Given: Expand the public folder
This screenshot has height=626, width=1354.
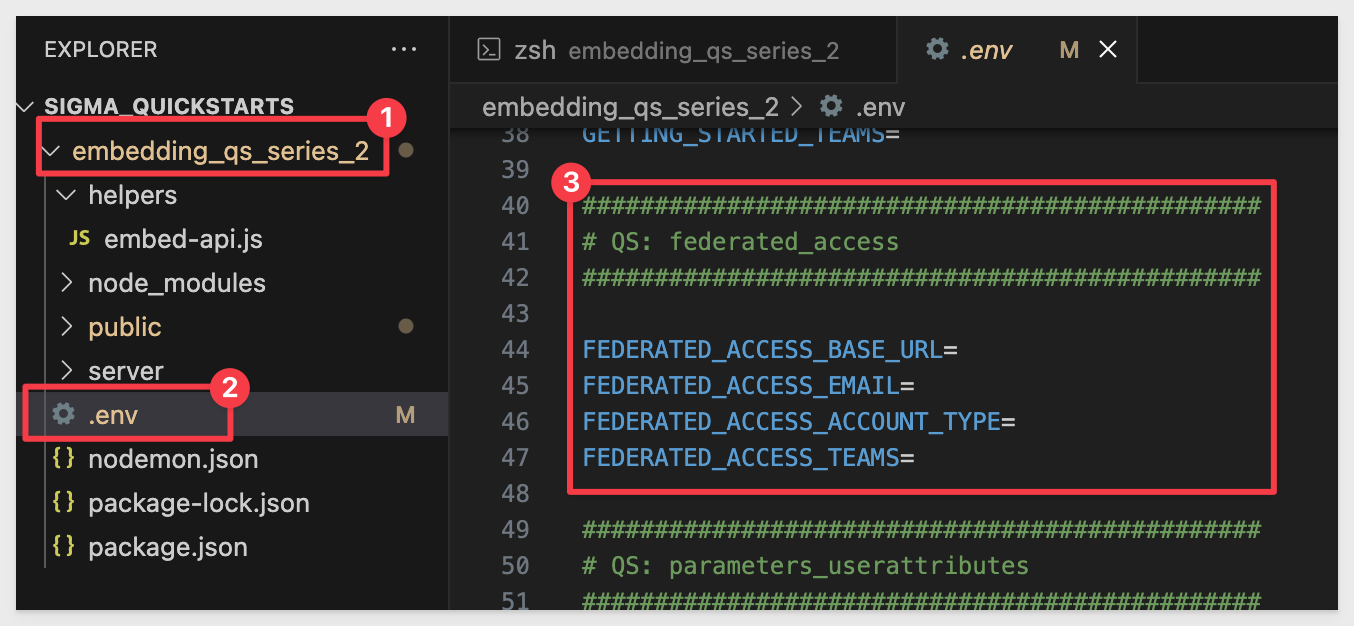Looking at the screenshot, I should [x=67, y=327].
